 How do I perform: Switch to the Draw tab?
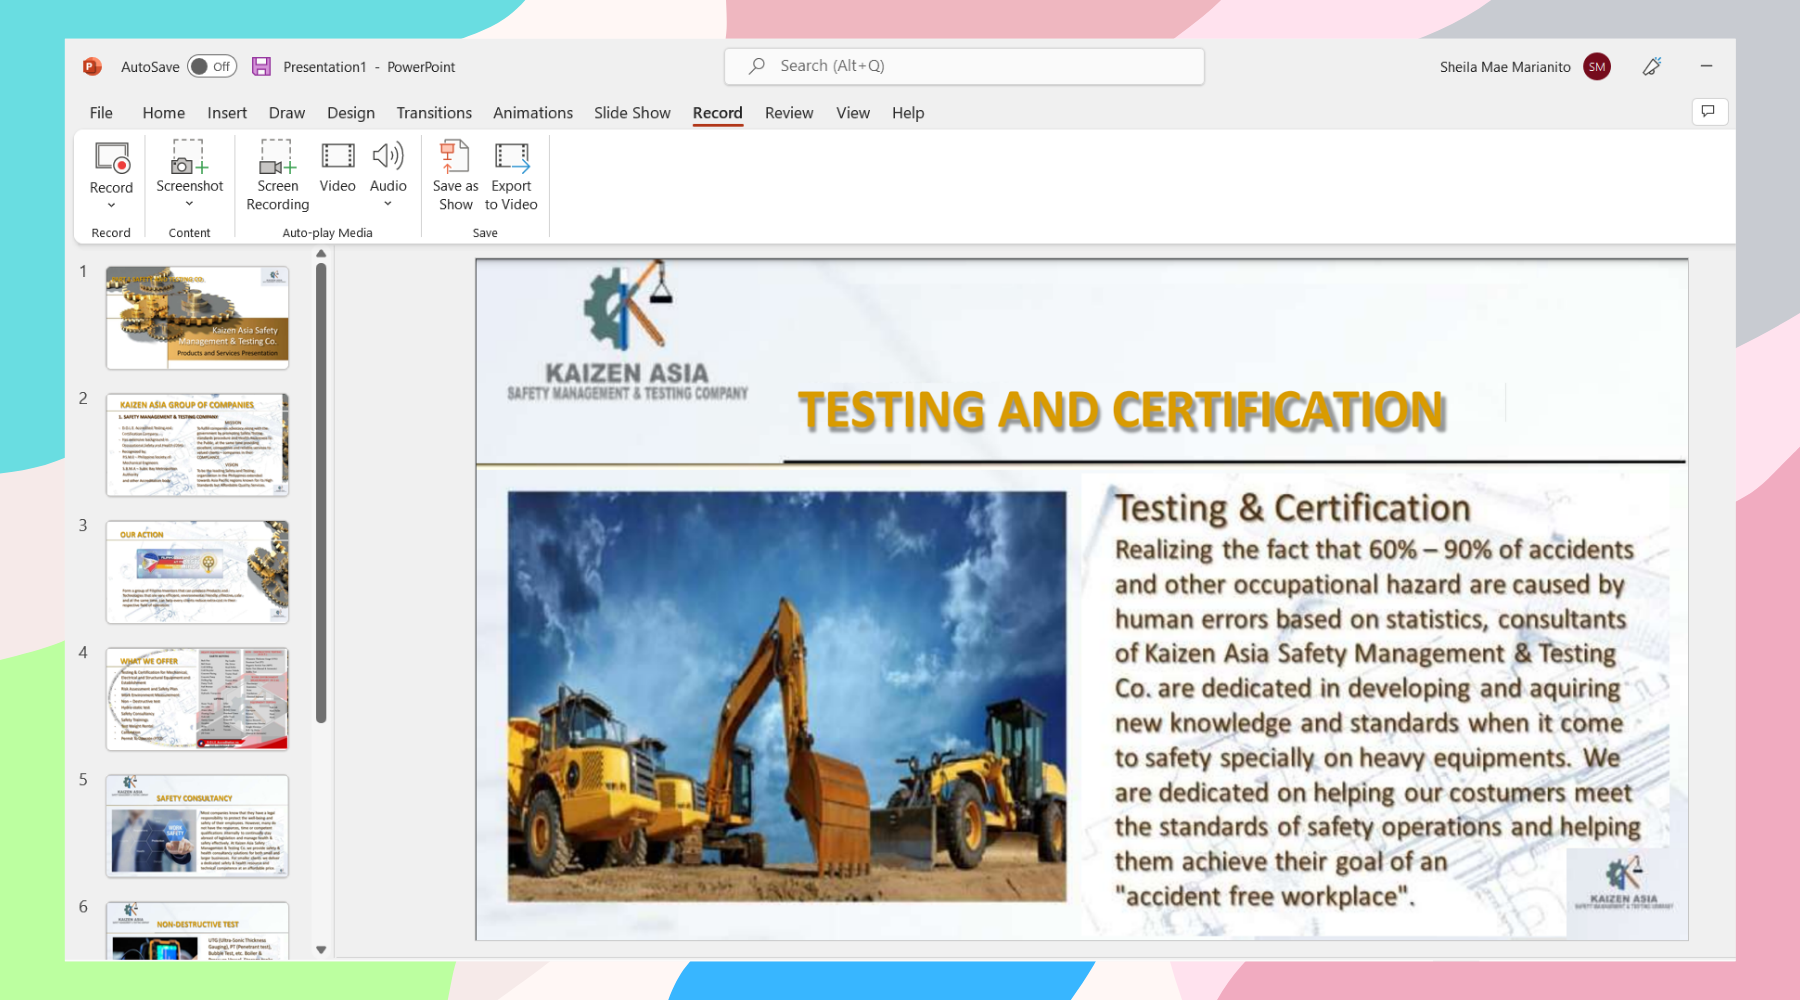tap(286, 113)
